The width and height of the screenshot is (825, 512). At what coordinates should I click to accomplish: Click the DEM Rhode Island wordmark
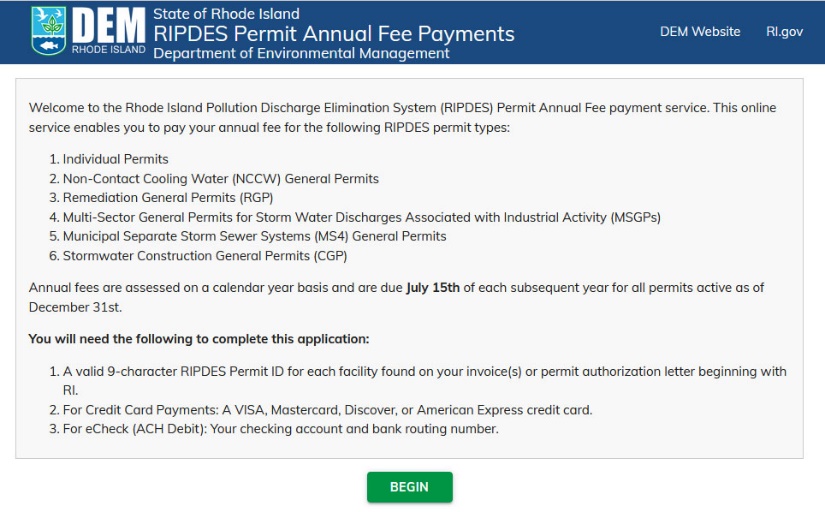[x=107, y=30]
